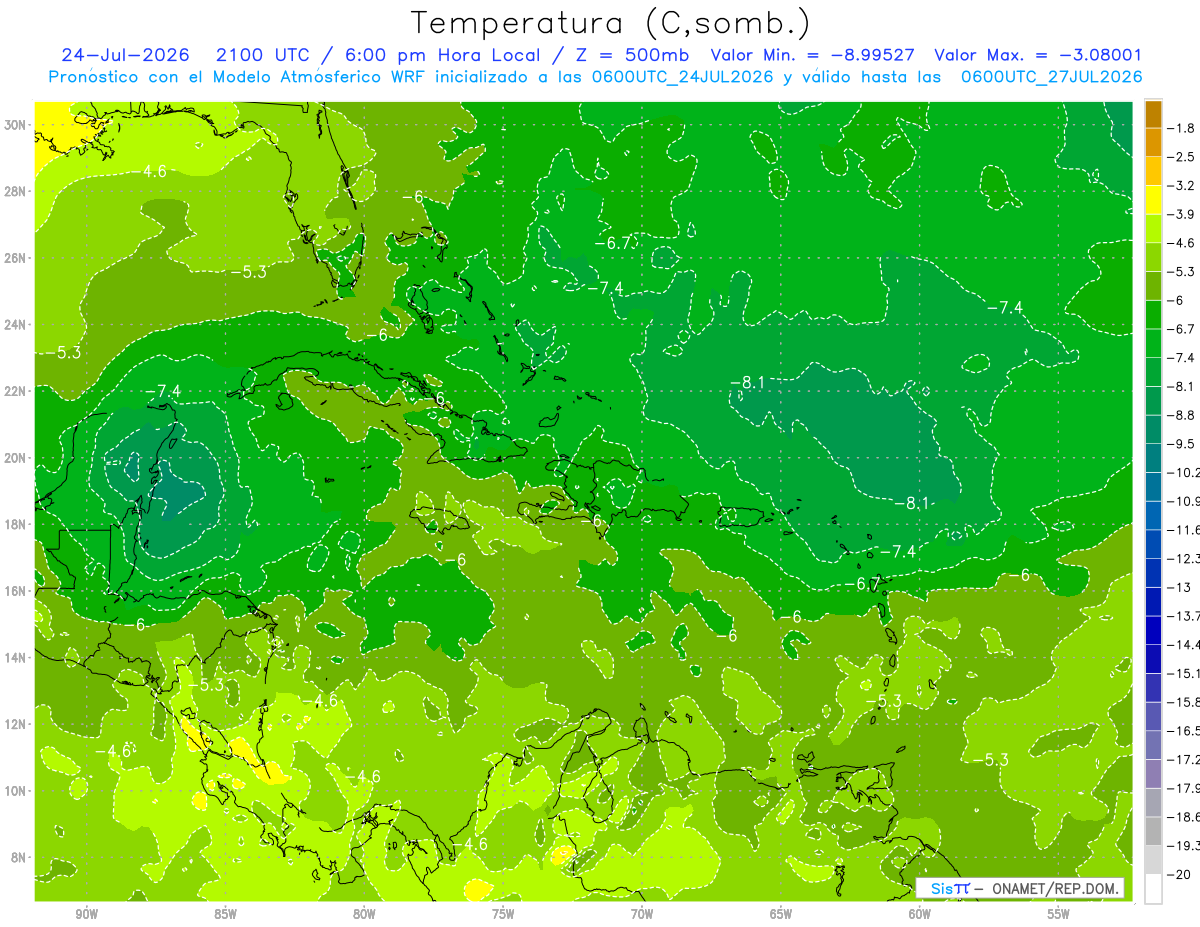This screenshot has width=1200, height=927.
Task: Pick blue color bar segment between -13 and -13.7
Action: (x=1153, y=601)
